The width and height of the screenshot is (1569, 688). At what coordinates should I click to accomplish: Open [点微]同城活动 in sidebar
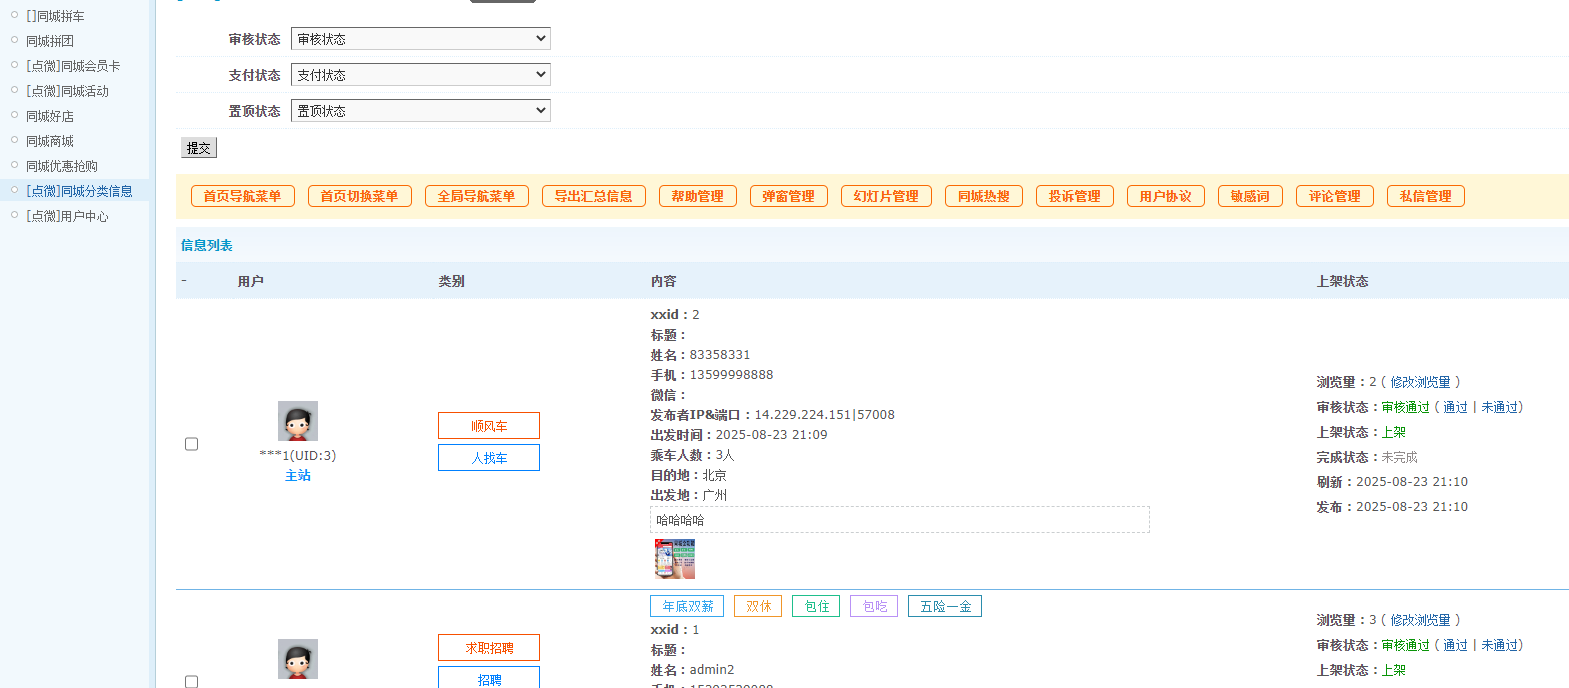(67, 91)
